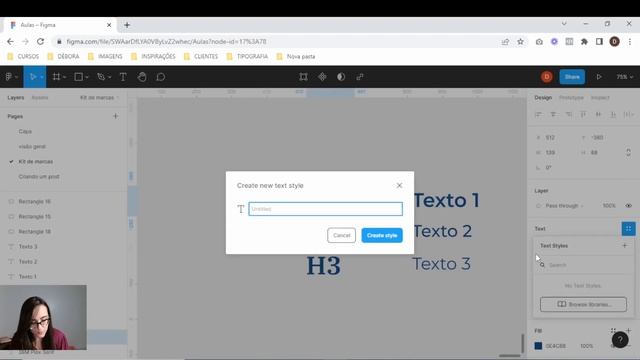Screen dimensions: 640x360
Task: Click the Create component icon
Action: click(322, 77)
